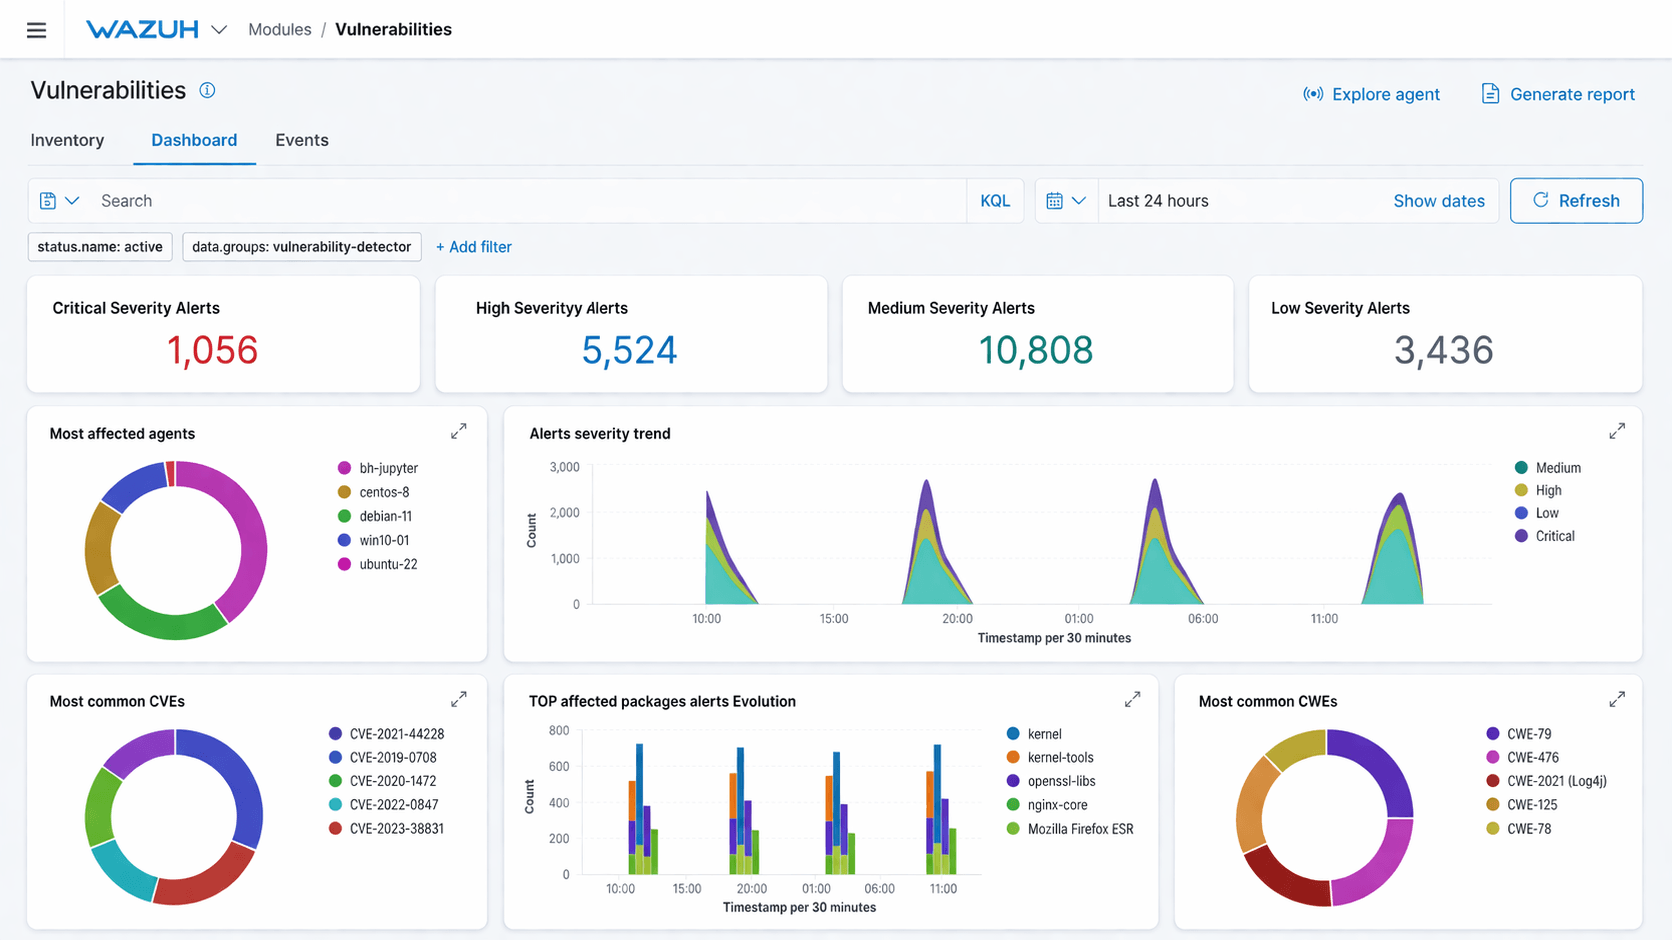
Task: Open the saved queries dropdown
Action: pyautogui.click(x=59, y=201)
